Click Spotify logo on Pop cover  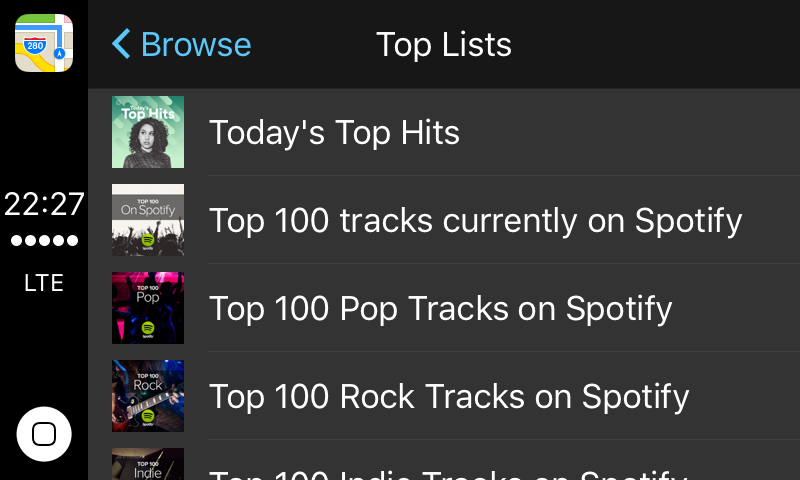[x=148, y=328]
